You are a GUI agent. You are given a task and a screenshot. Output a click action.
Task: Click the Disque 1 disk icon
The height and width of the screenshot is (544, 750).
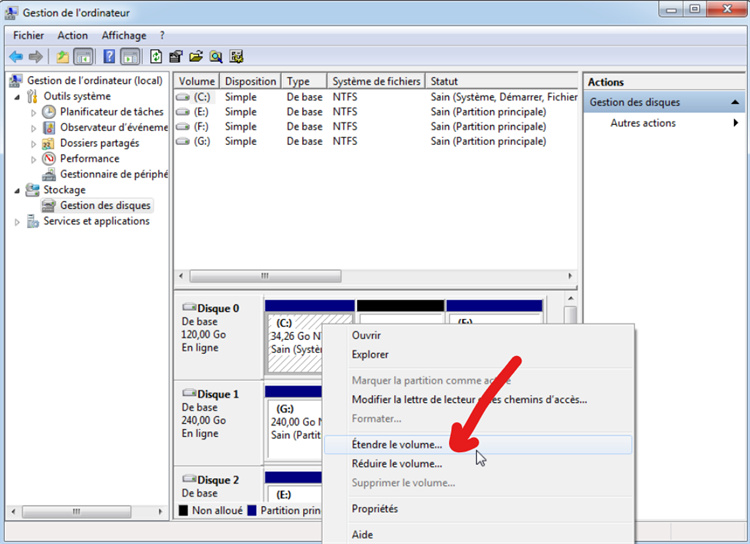(x=189, y=393)
